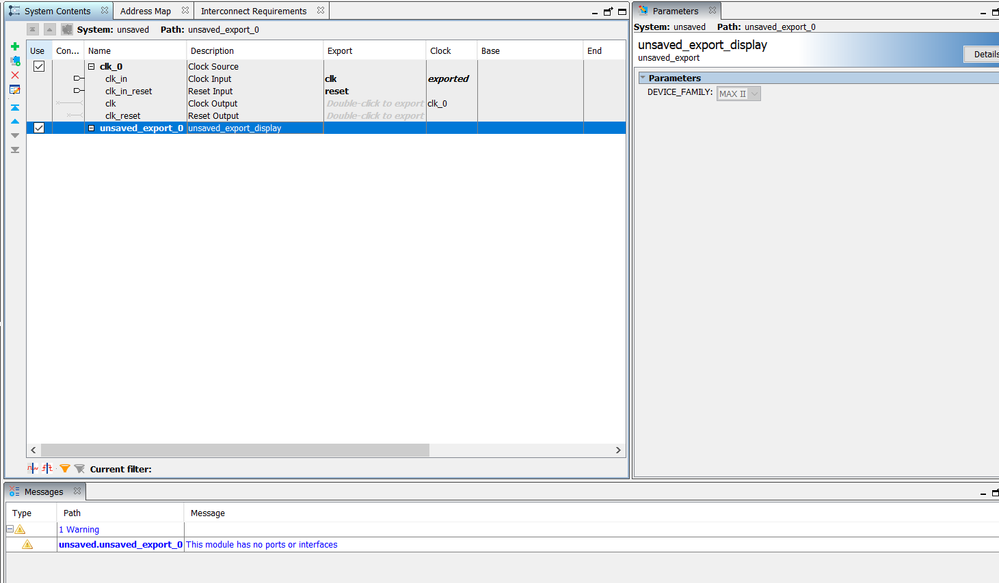Close the System Contents tab

click(104, 10)
